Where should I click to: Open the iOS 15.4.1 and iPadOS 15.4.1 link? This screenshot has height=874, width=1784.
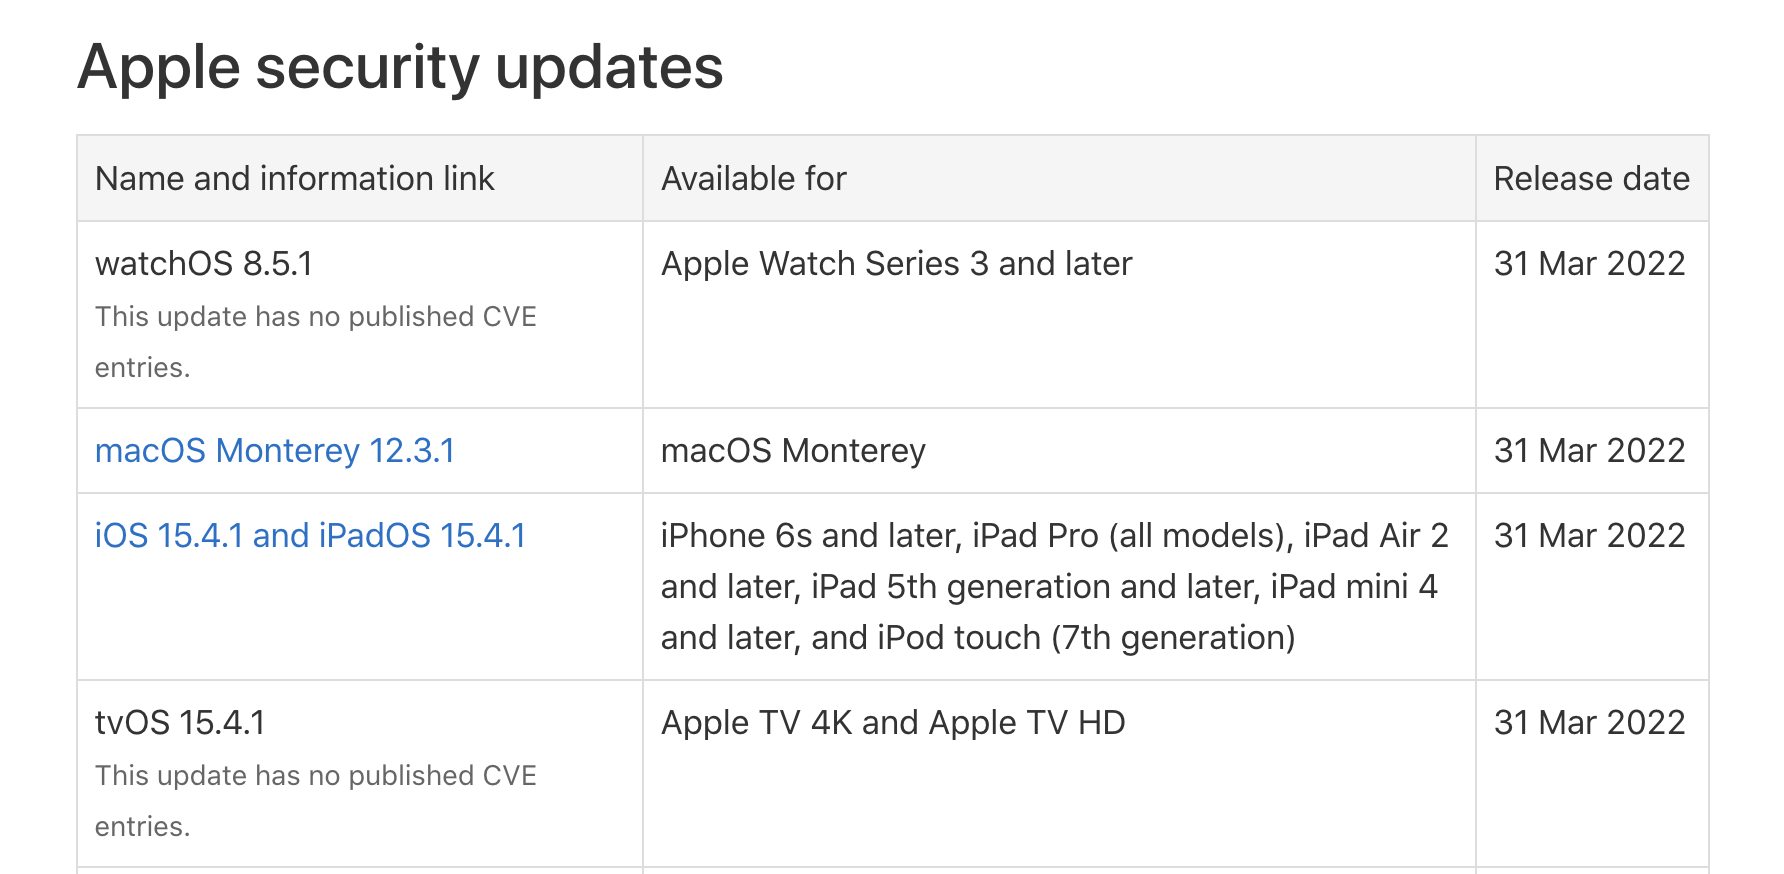tap(310, 536)
